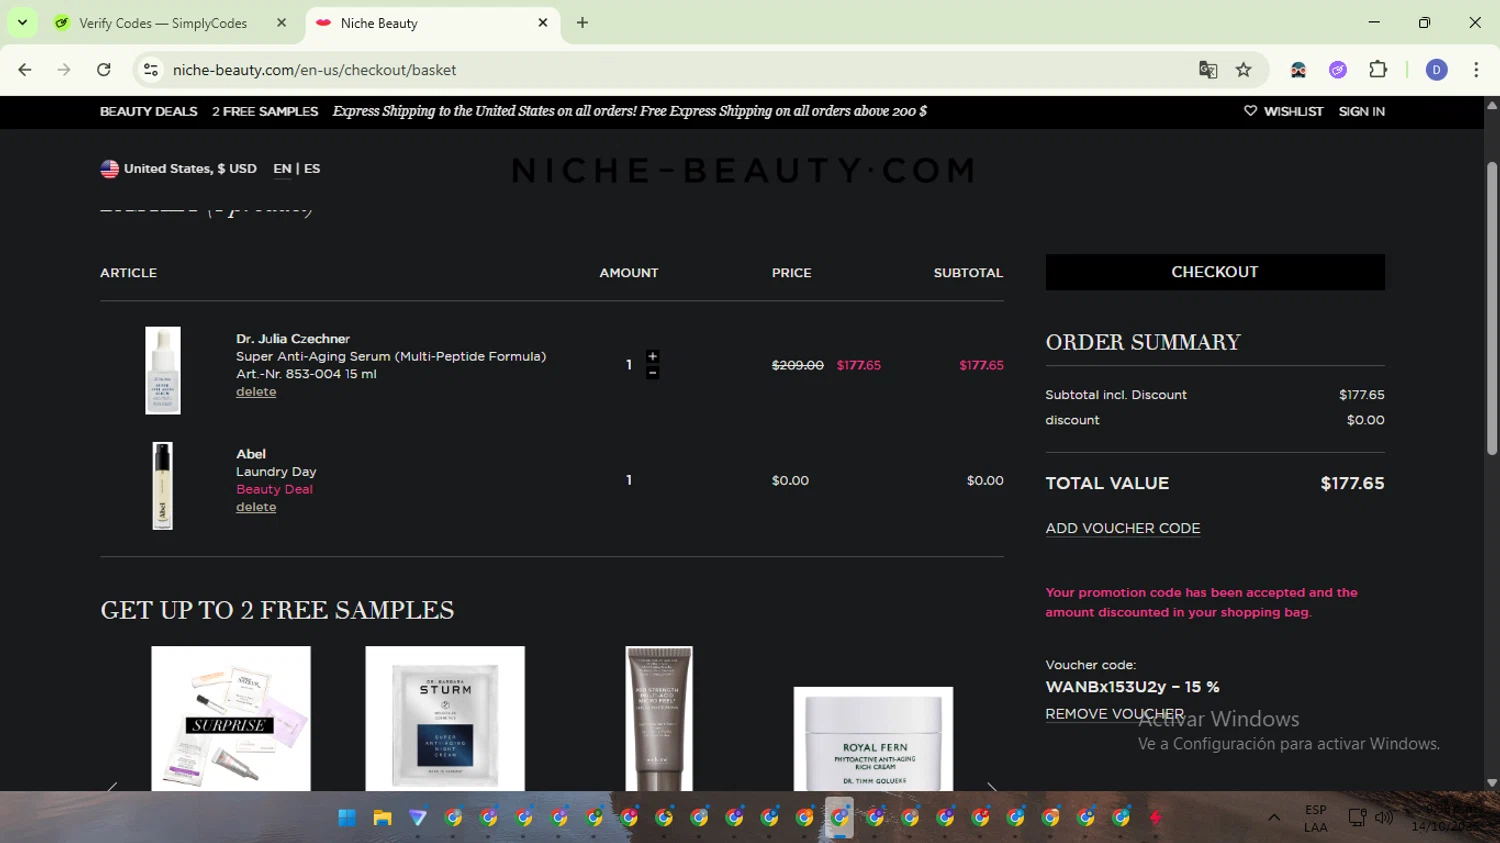
Task: Click the NICHE-BEAUTY.COM logo
Action: [x=744, y=170]
